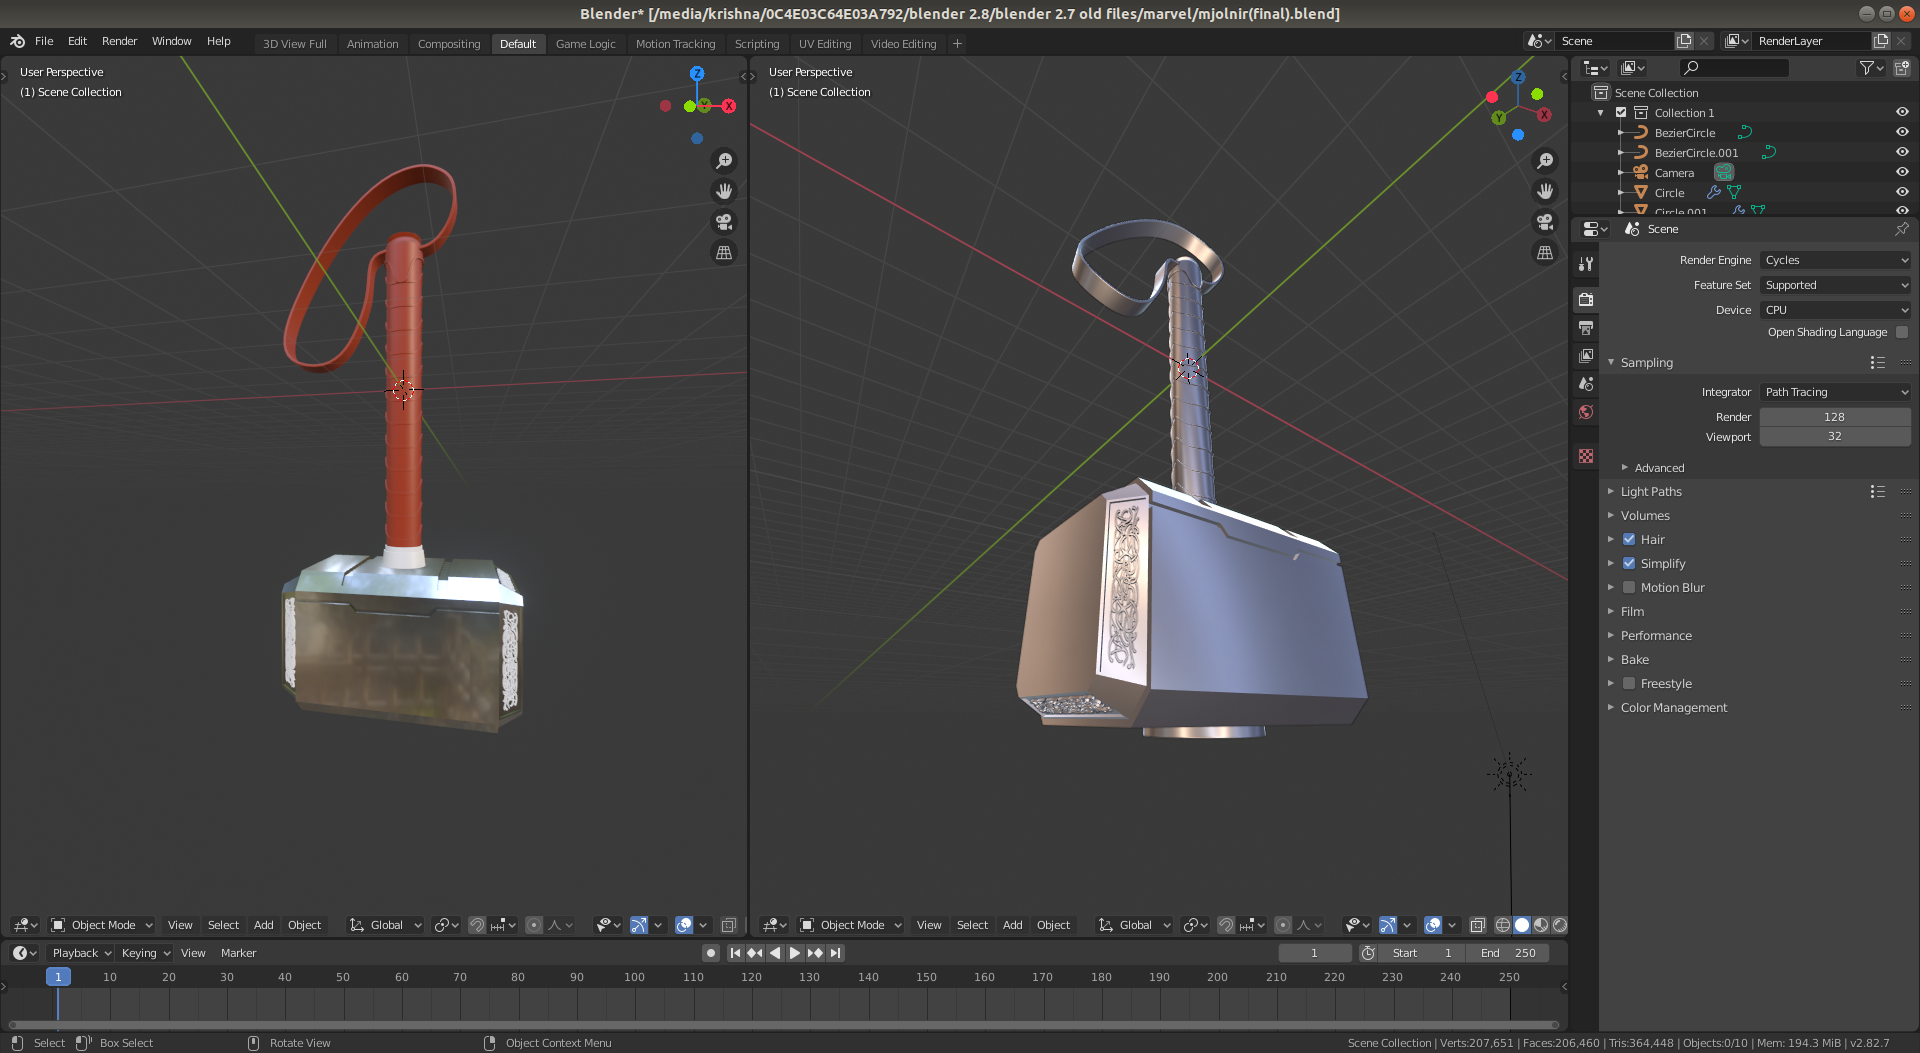Open the Render menu
The image size is (1920, 1053).
(x=119, y=41)
